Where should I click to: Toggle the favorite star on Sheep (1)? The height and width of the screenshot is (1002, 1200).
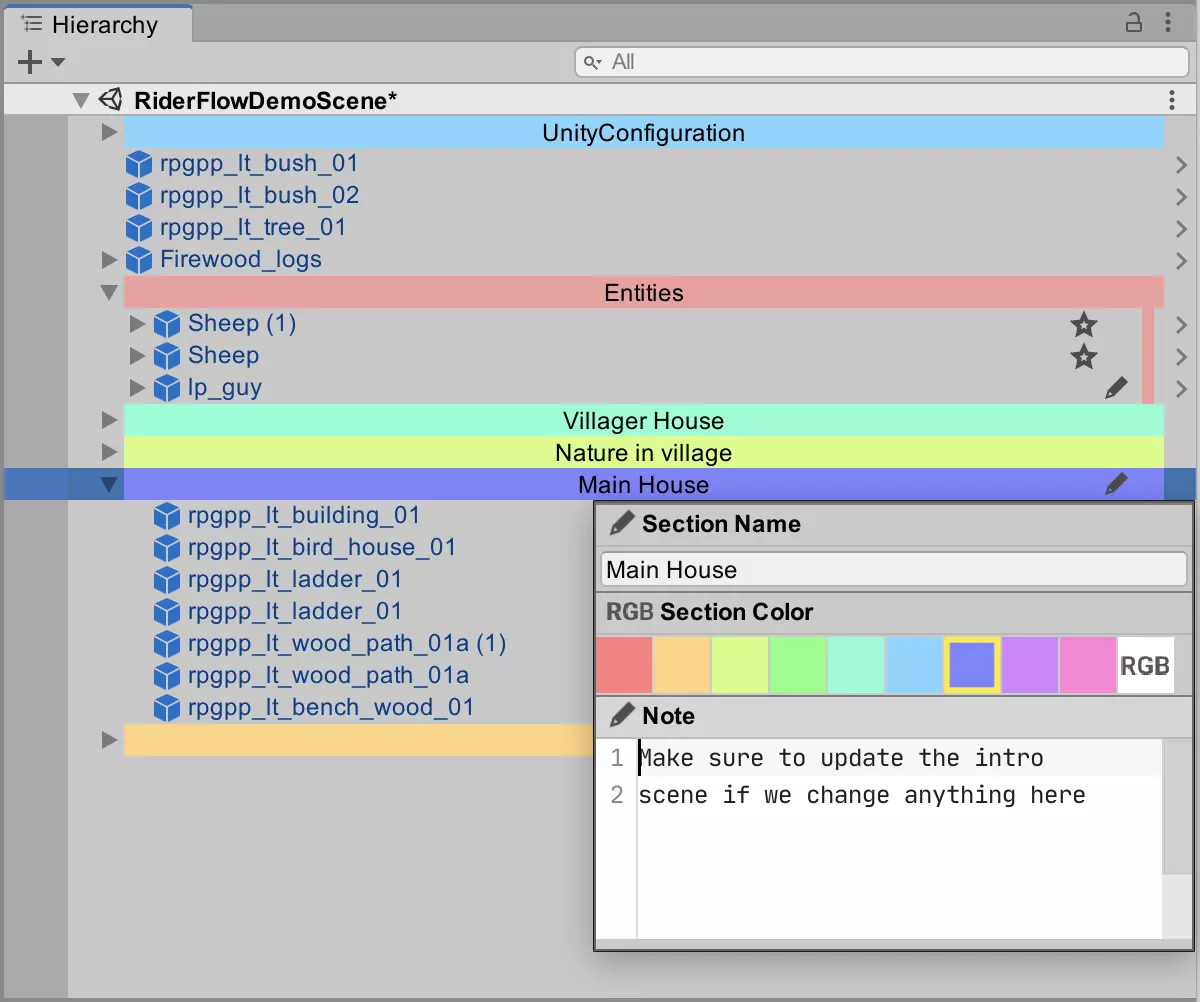[x=1084, y=324]
